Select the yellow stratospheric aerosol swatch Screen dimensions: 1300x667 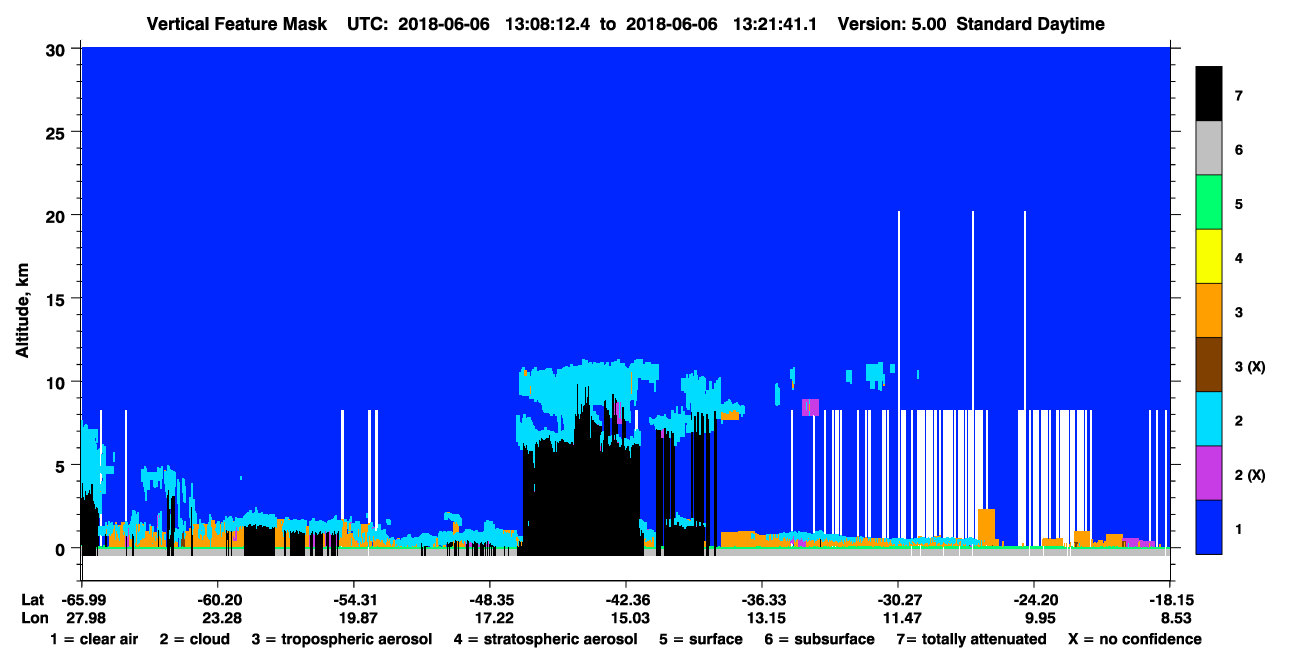point(1209,258)
